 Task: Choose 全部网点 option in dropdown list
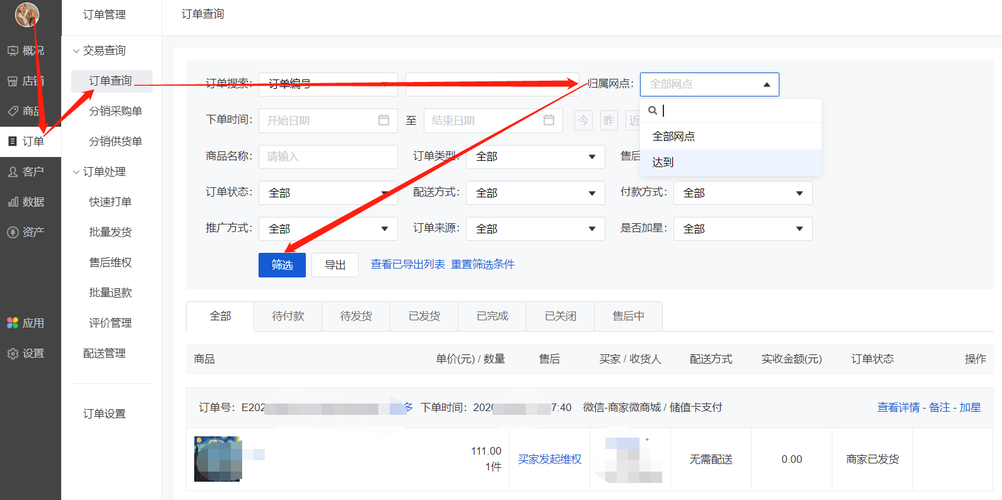coord(730,136)
